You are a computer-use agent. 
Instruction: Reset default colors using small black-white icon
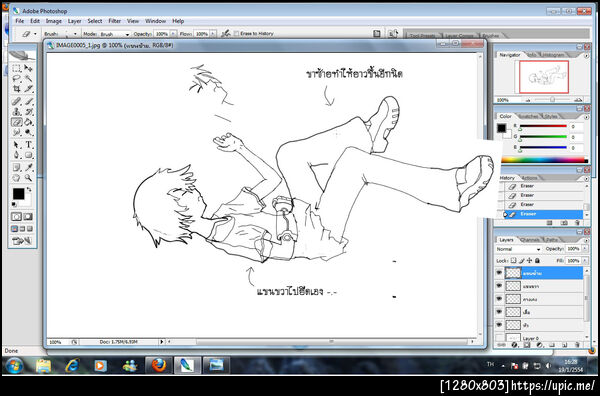coord(14,204)
